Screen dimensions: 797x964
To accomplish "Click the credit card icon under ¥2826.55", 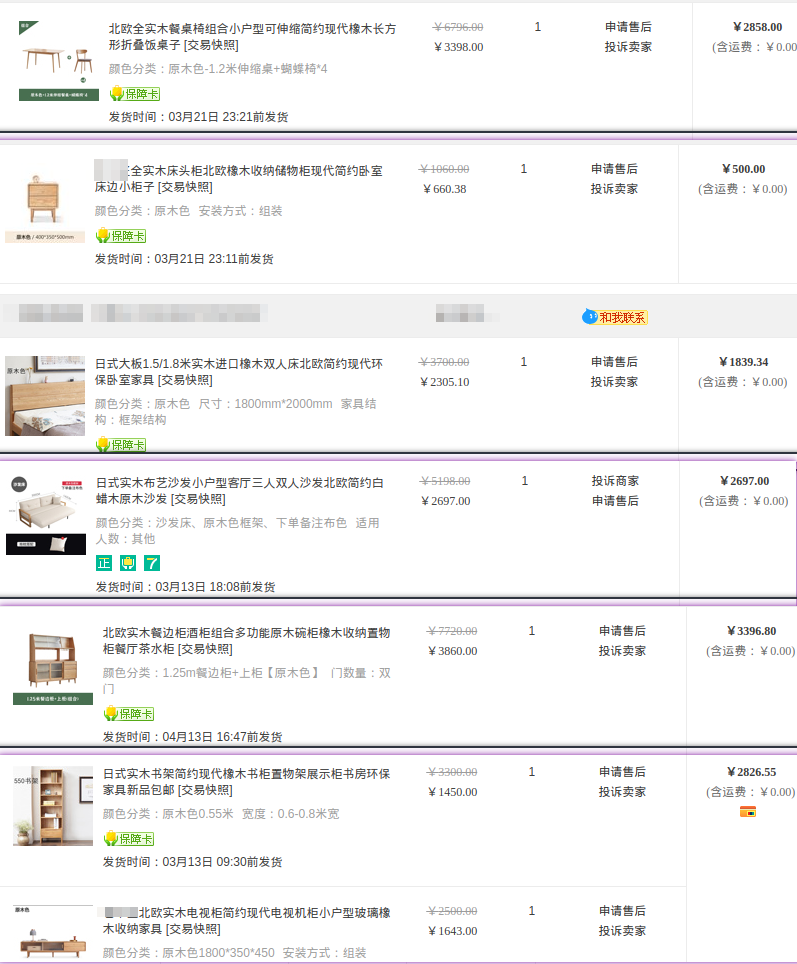I will (x=747, y=812).
